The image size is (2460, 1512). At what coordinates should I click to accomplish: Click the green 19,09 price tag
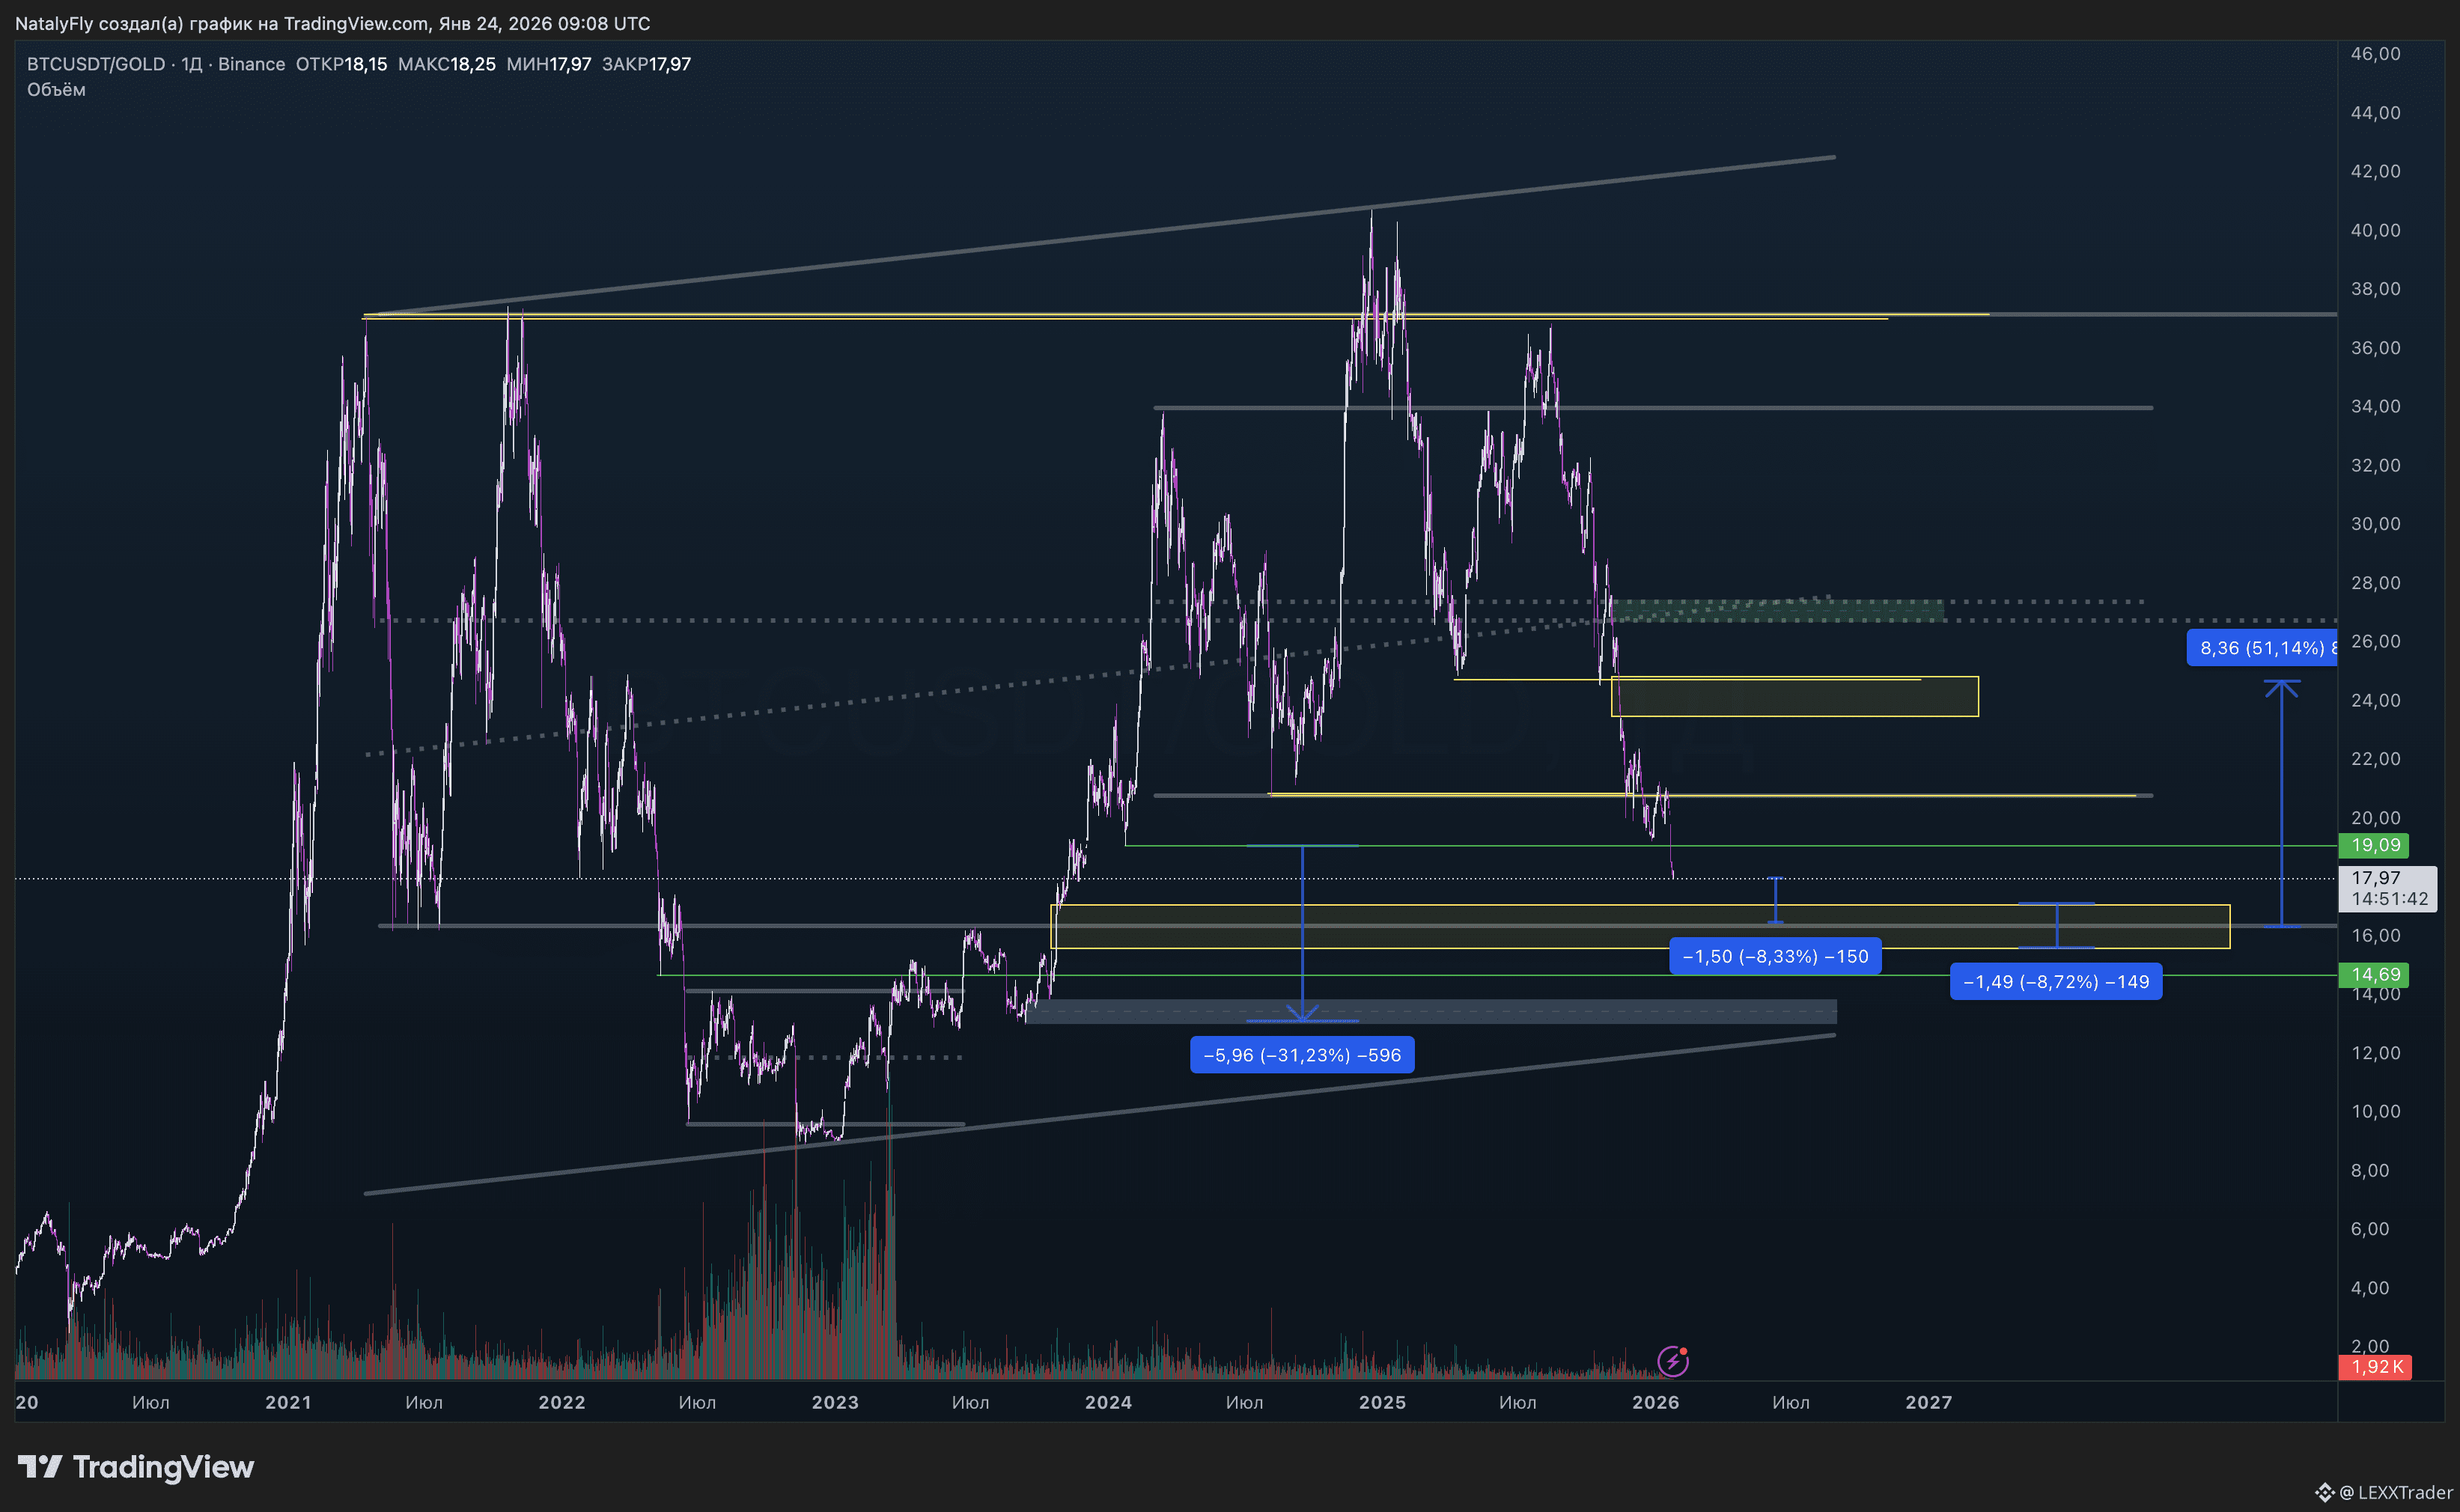point(2374,845)
